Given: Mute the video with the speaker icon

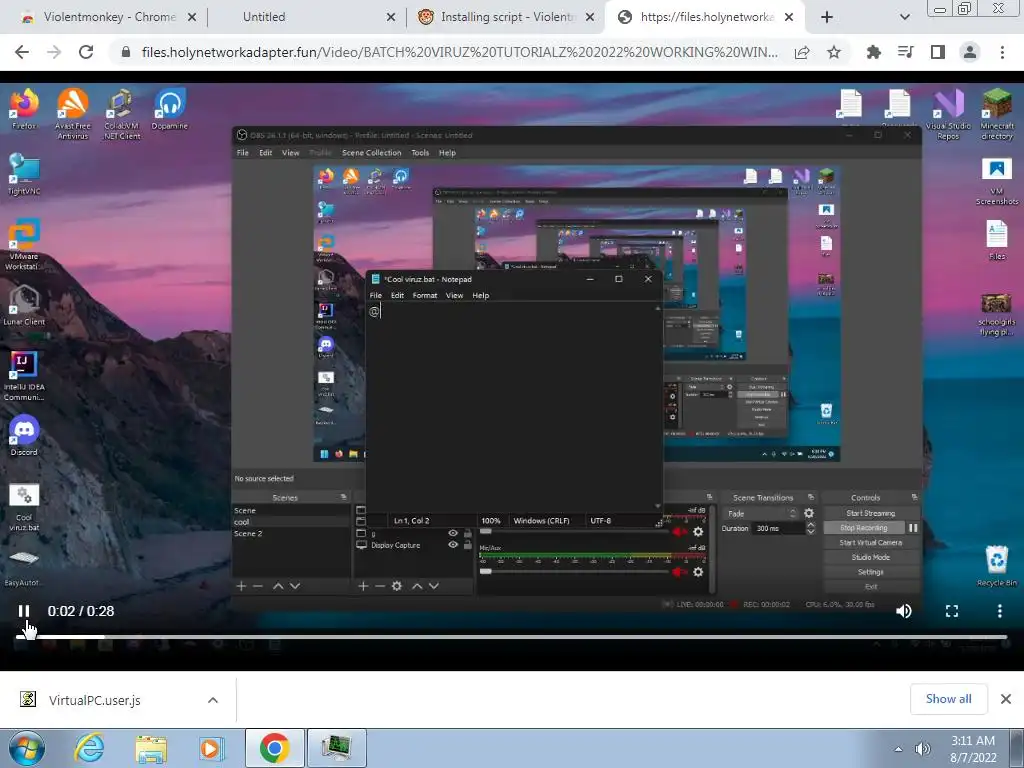Looking at the screenshot, I should (x=904, y=611).
